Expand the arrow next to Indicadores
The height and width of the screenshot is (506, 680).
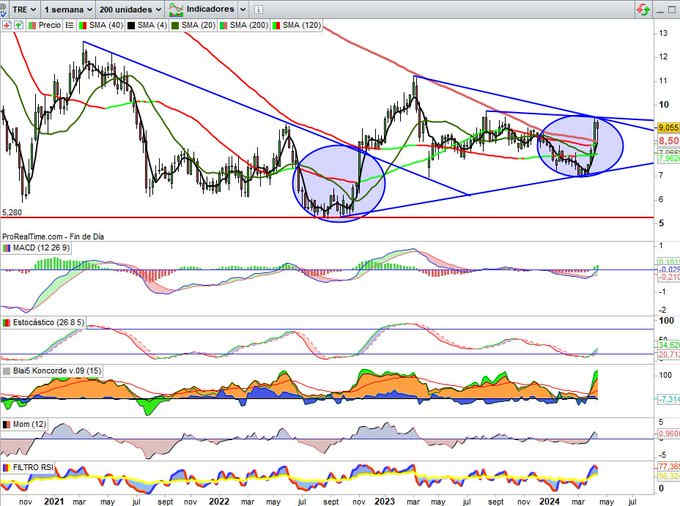tap(243, 9)
